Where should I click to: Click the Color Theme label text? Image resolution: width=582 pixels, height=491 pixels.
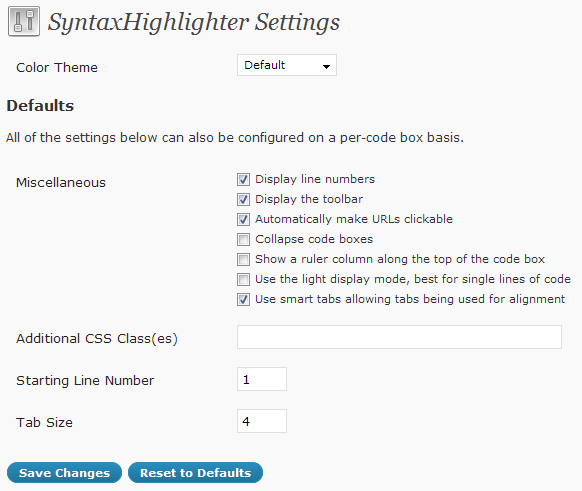(57, 68)
